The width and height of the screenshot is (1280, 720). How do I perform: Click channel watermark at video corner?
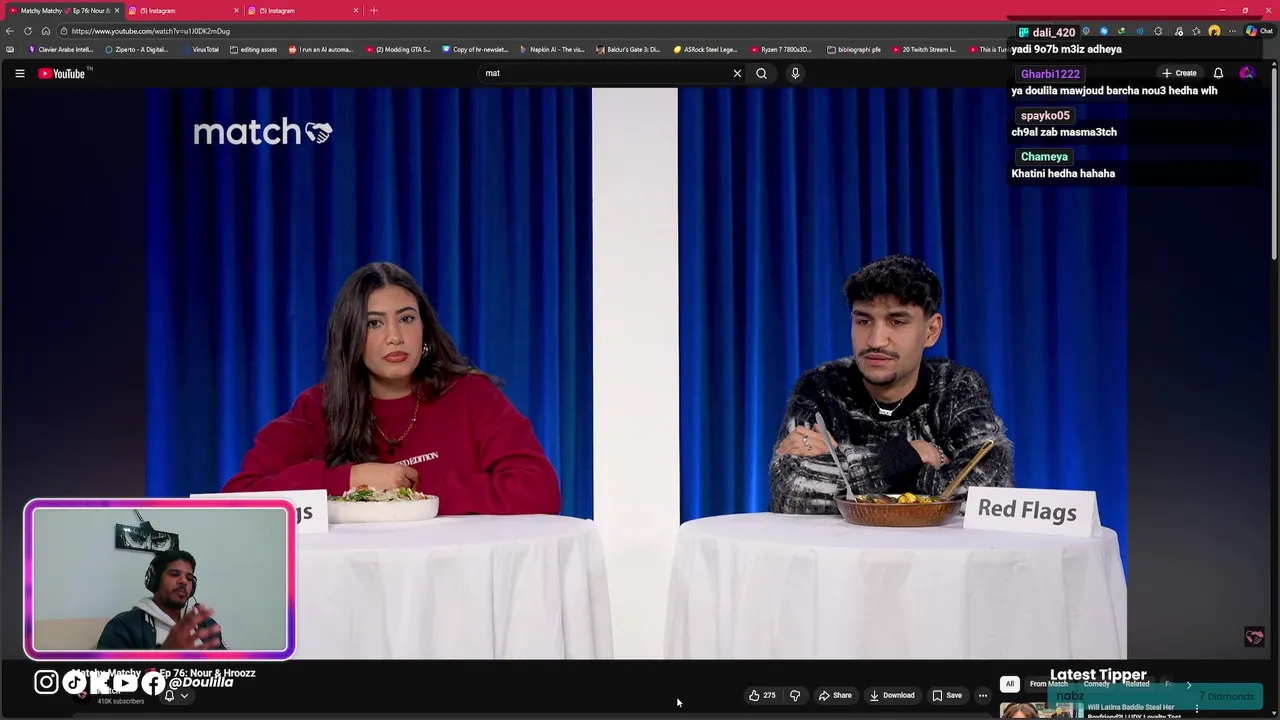click(1254, 637)
